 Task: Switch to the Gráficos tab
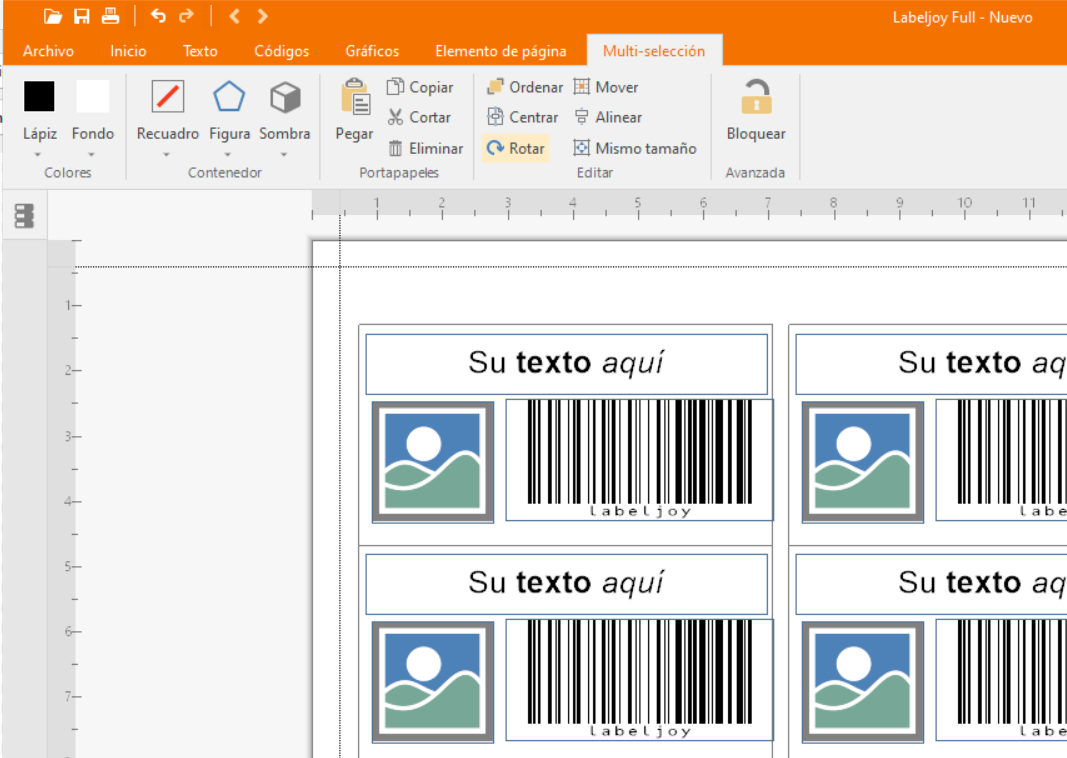coord(372,51)
